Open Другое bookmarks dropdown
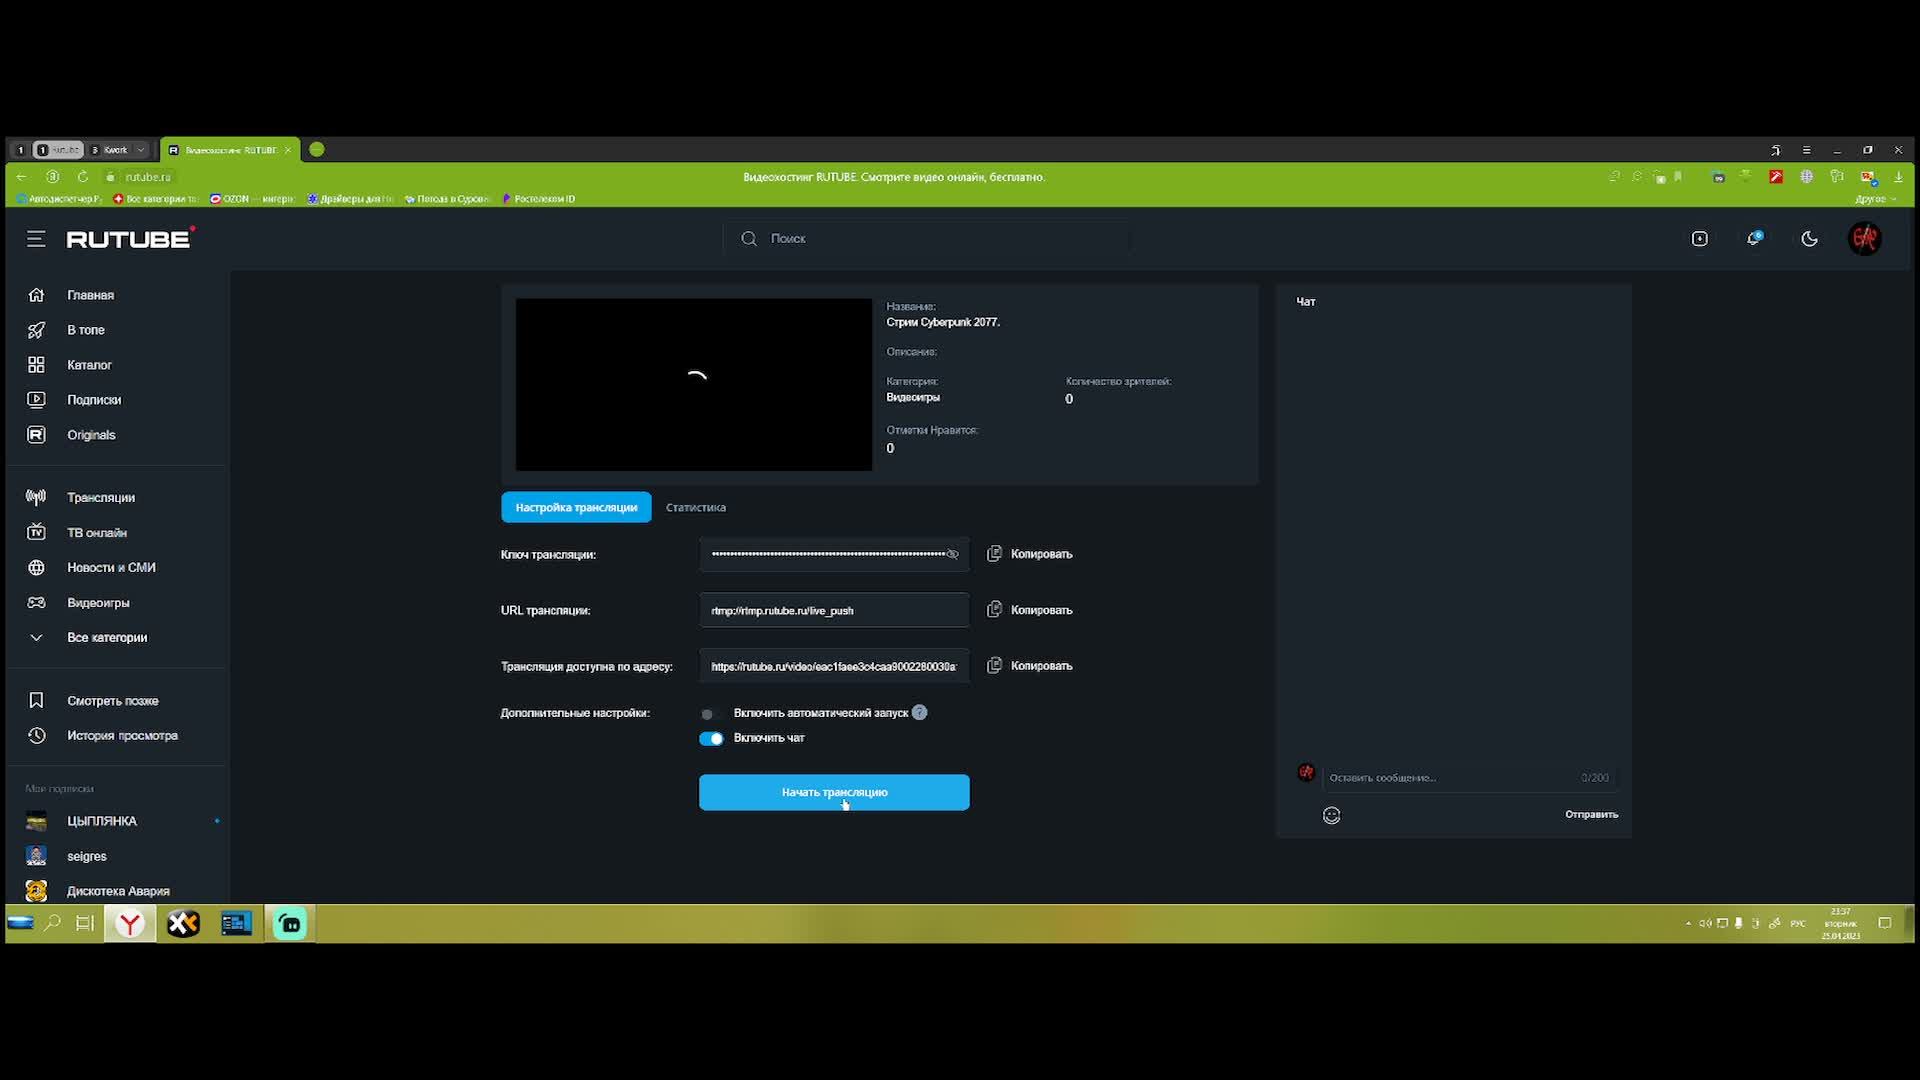The image size is (1920, 1080). click(1875, 199)
